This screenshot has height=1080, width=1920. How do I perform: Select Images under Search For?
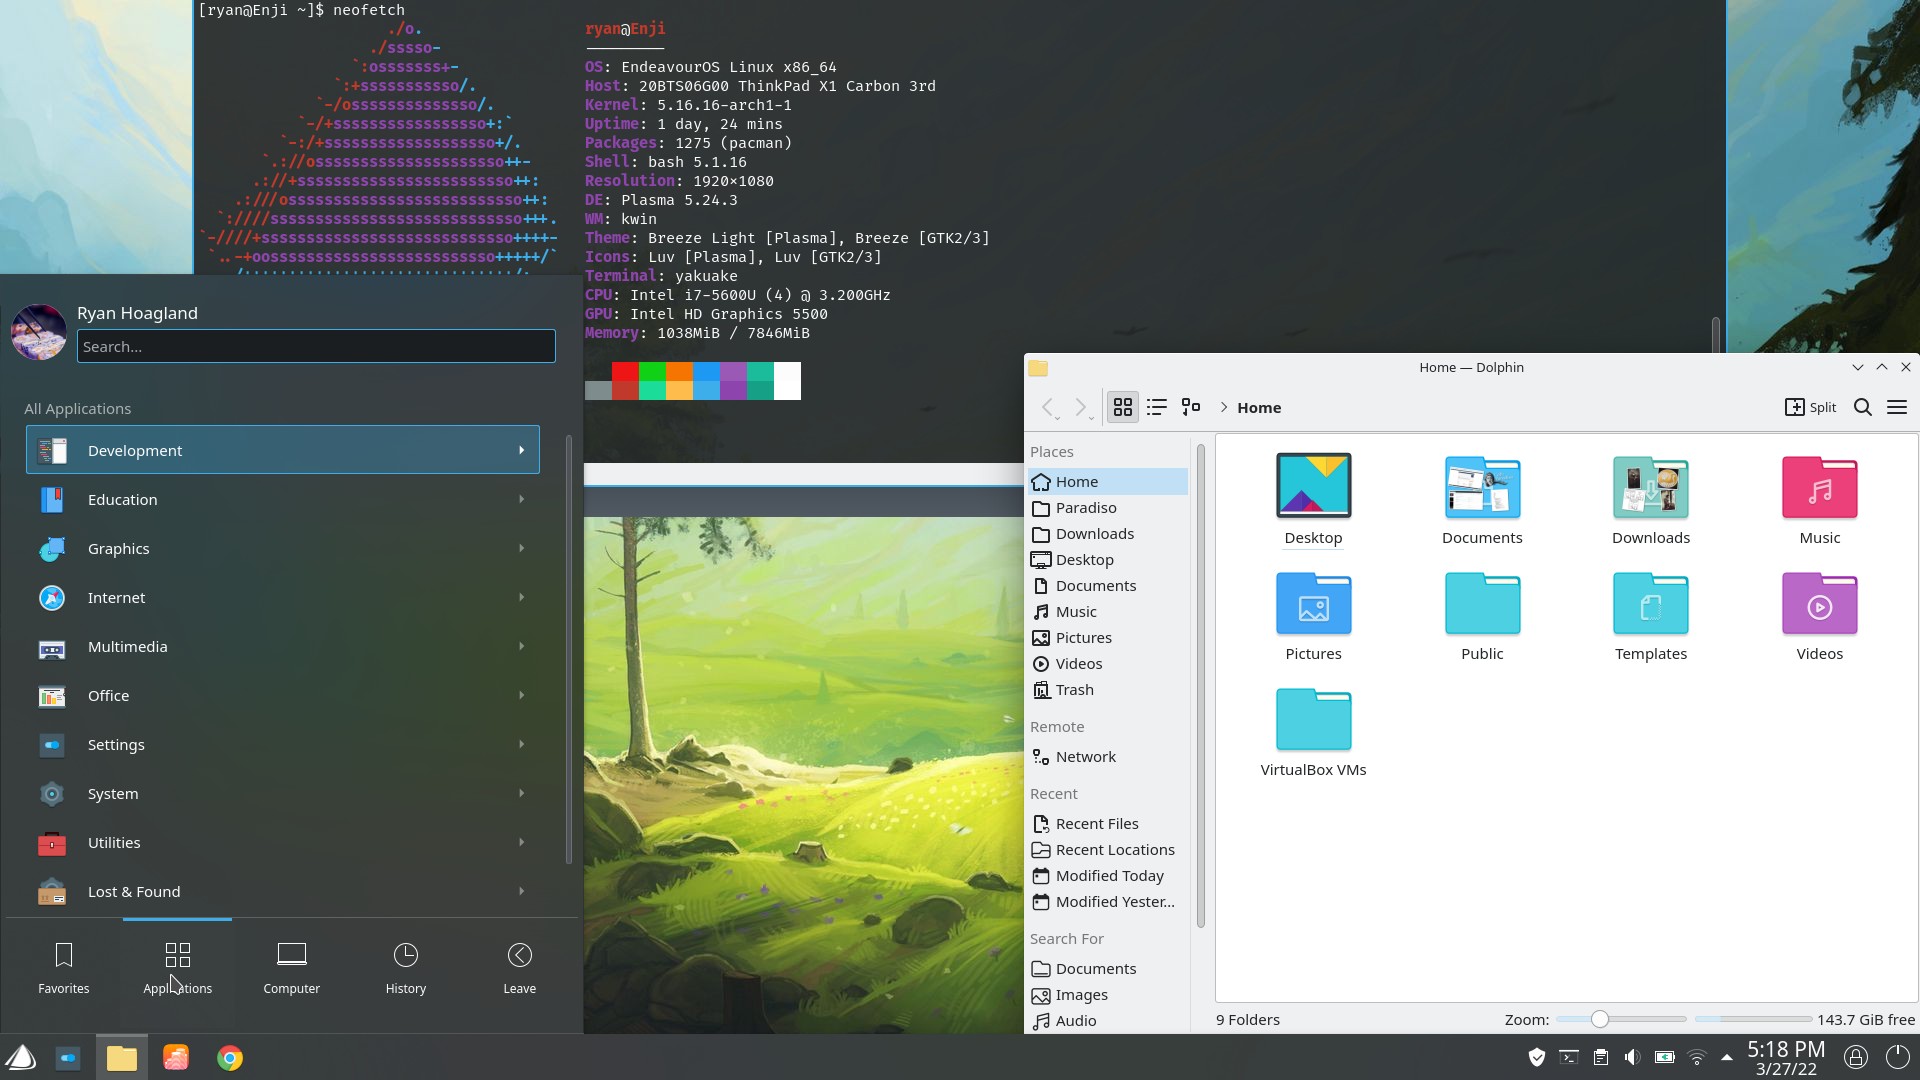1108,995
